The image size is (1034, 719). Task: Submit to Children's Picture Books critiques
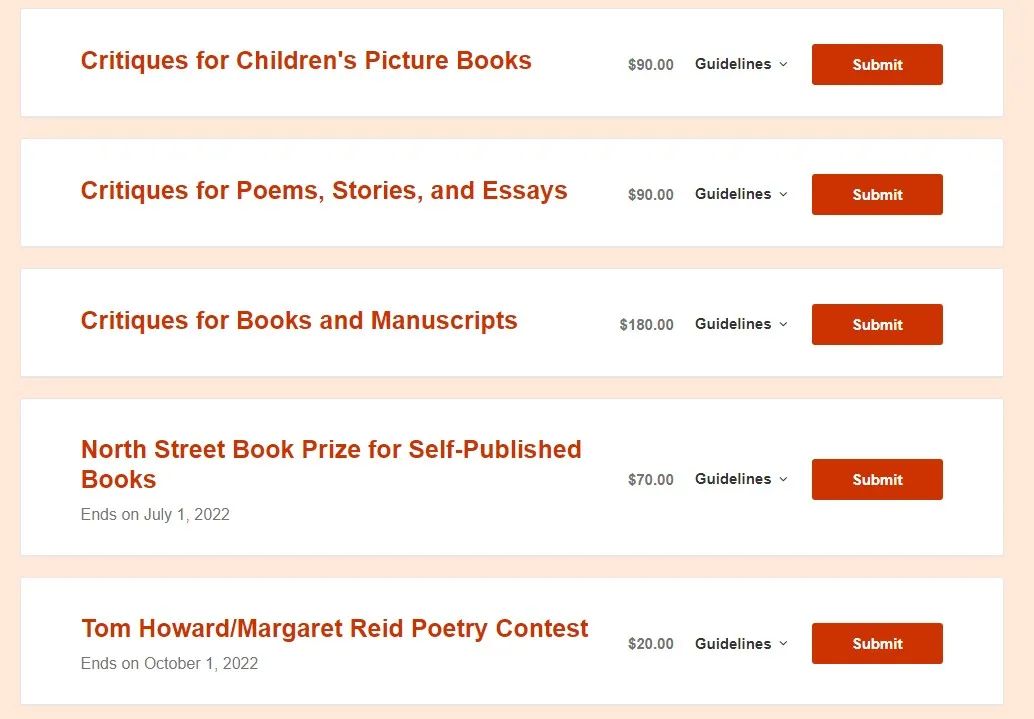pyautogui.click(x=877, y=65)
